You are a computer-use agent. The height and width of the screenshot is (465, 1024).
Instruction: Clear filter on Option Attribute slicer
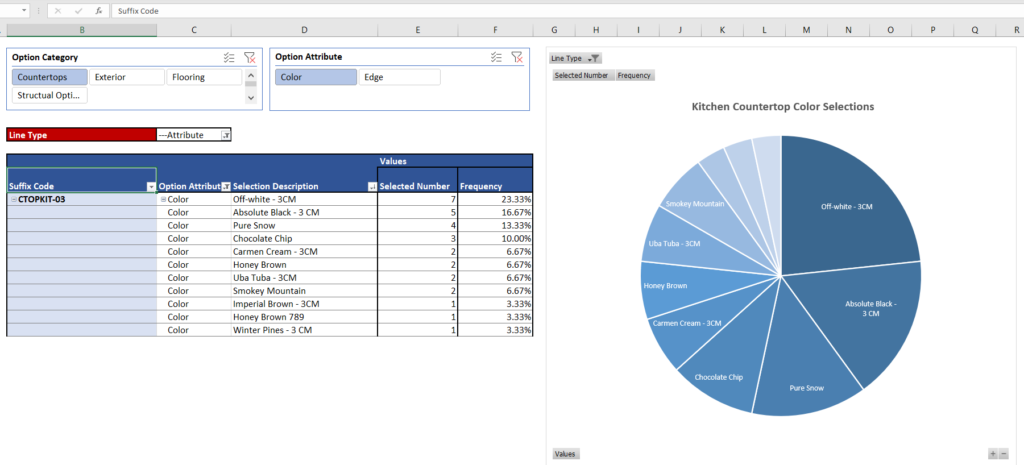tap(517, 58)
